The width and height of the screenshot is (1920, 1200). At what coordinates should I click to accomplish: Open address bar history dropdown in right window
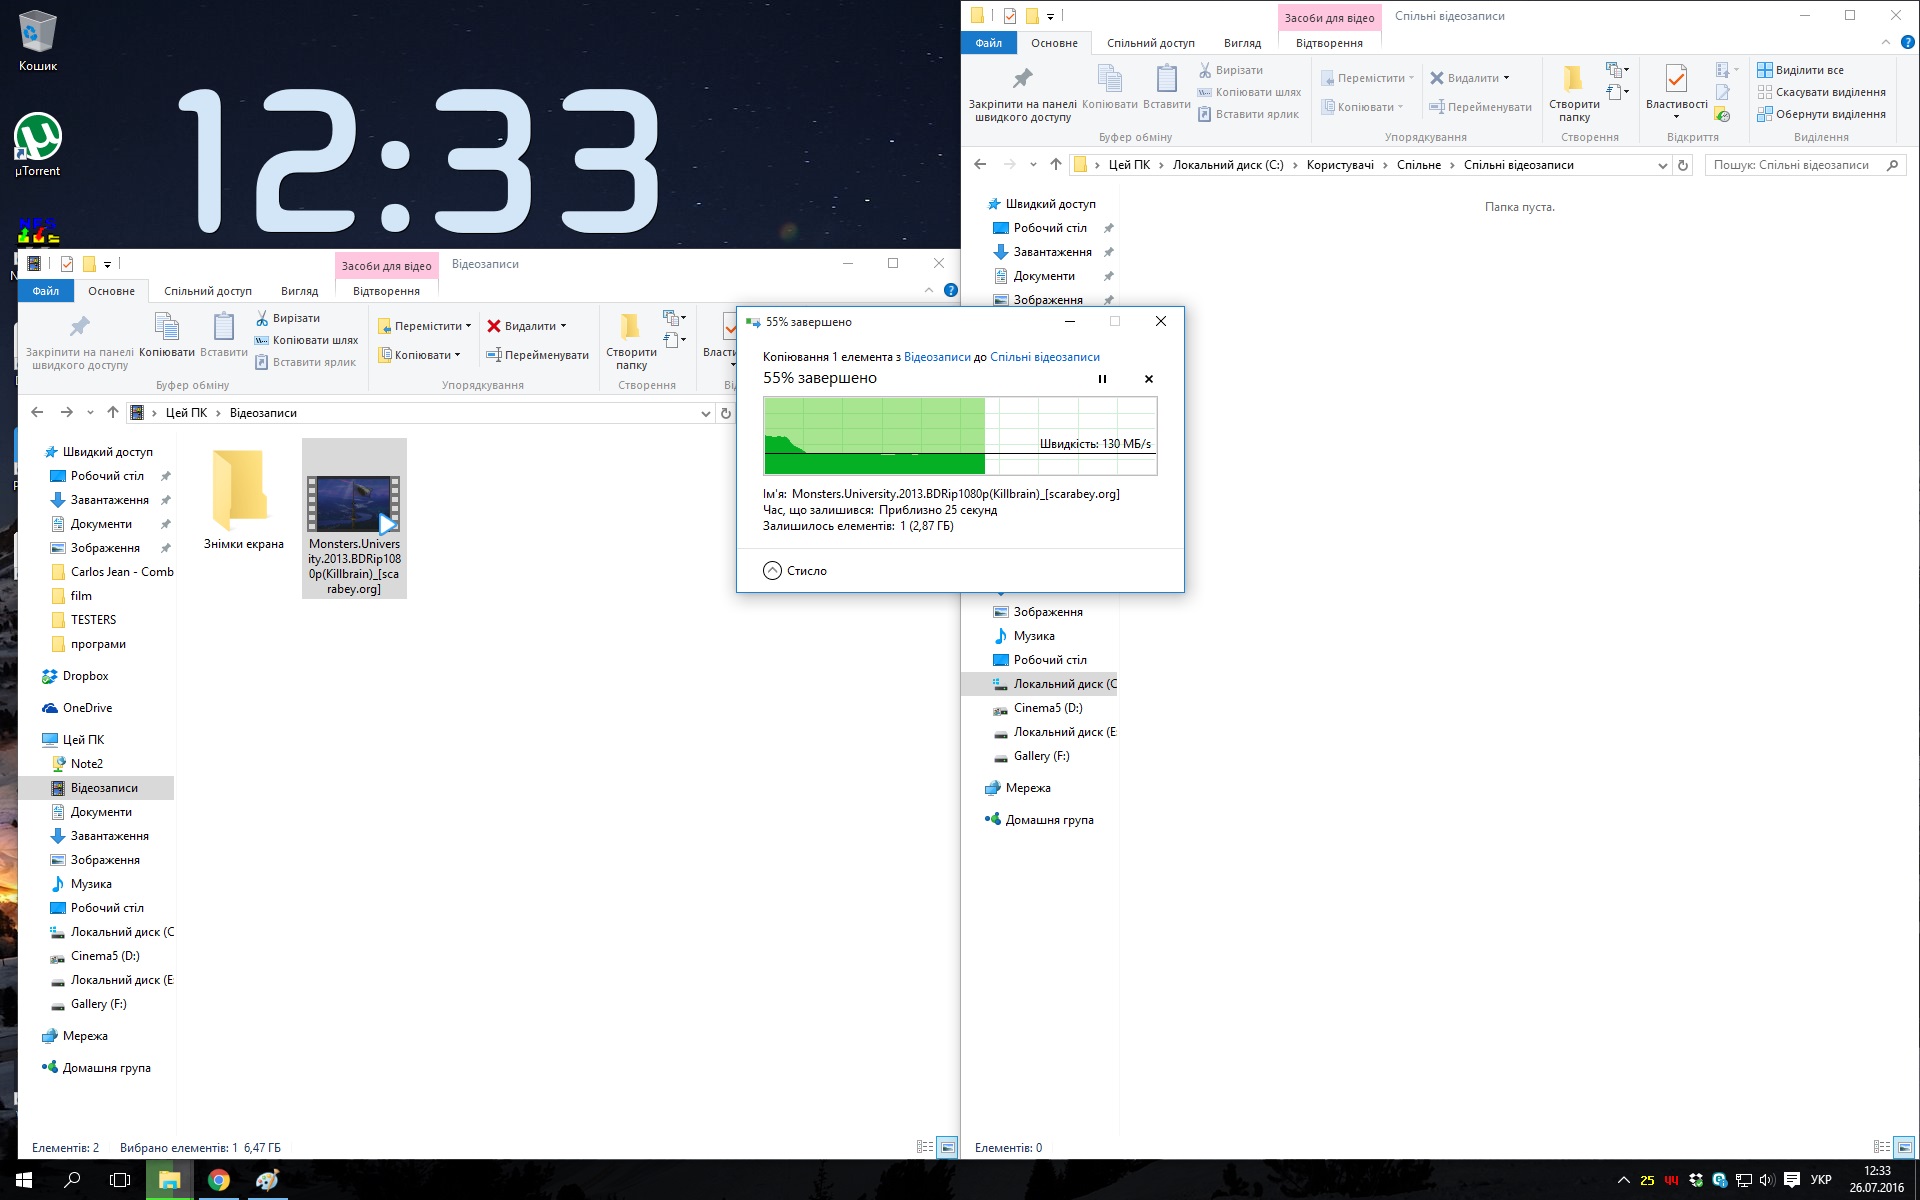click(x=1662, y=166)
